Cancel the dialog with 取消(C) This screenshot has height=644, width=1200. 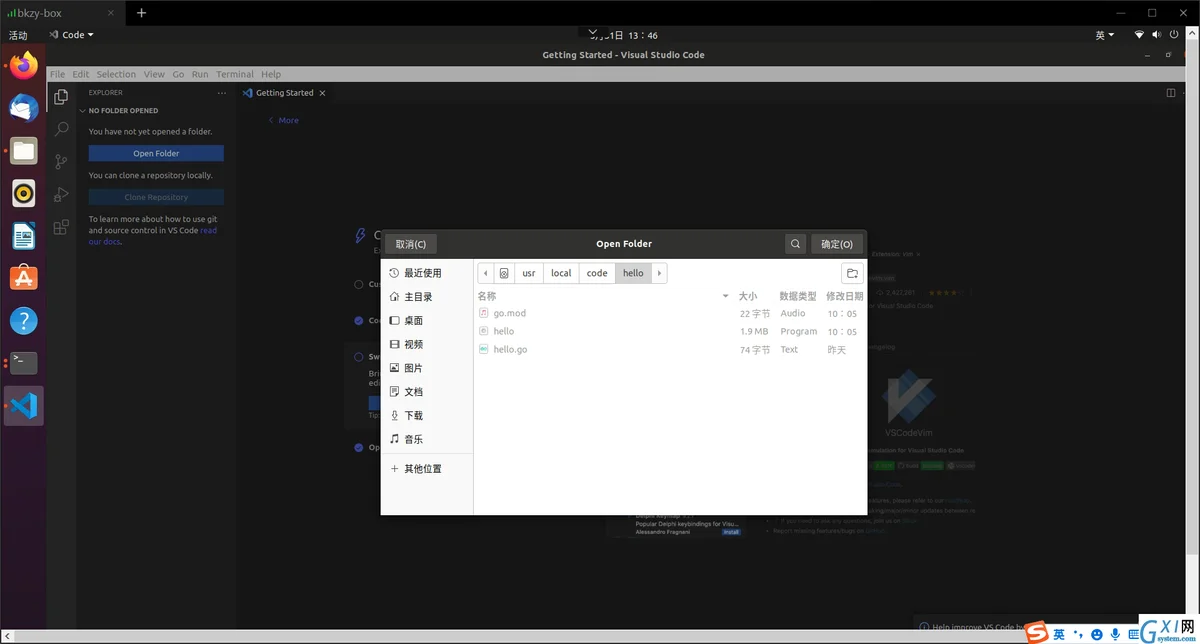[x=411, y=244]
